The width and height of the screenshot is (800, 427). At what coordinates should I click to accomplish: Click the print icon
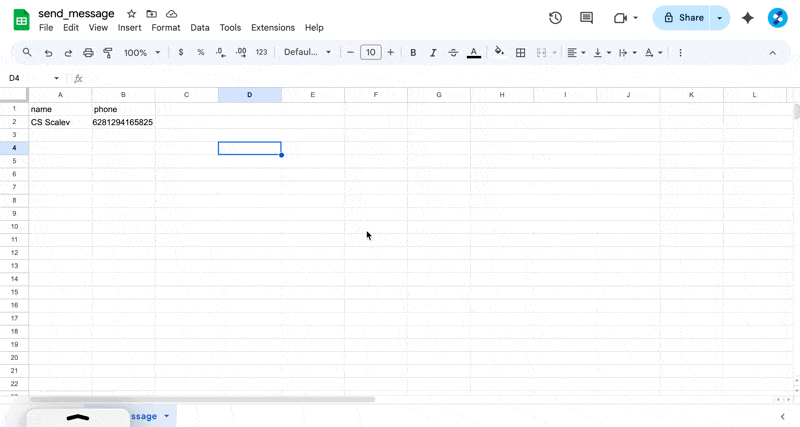pos(88,53)
